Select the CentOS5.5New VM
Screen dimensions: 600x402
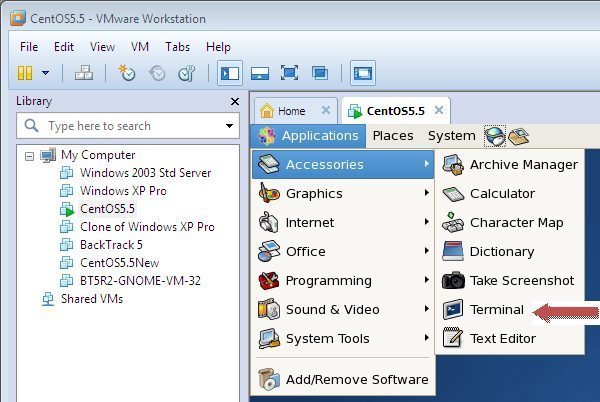pyautogui.click(x=119, y=263)
